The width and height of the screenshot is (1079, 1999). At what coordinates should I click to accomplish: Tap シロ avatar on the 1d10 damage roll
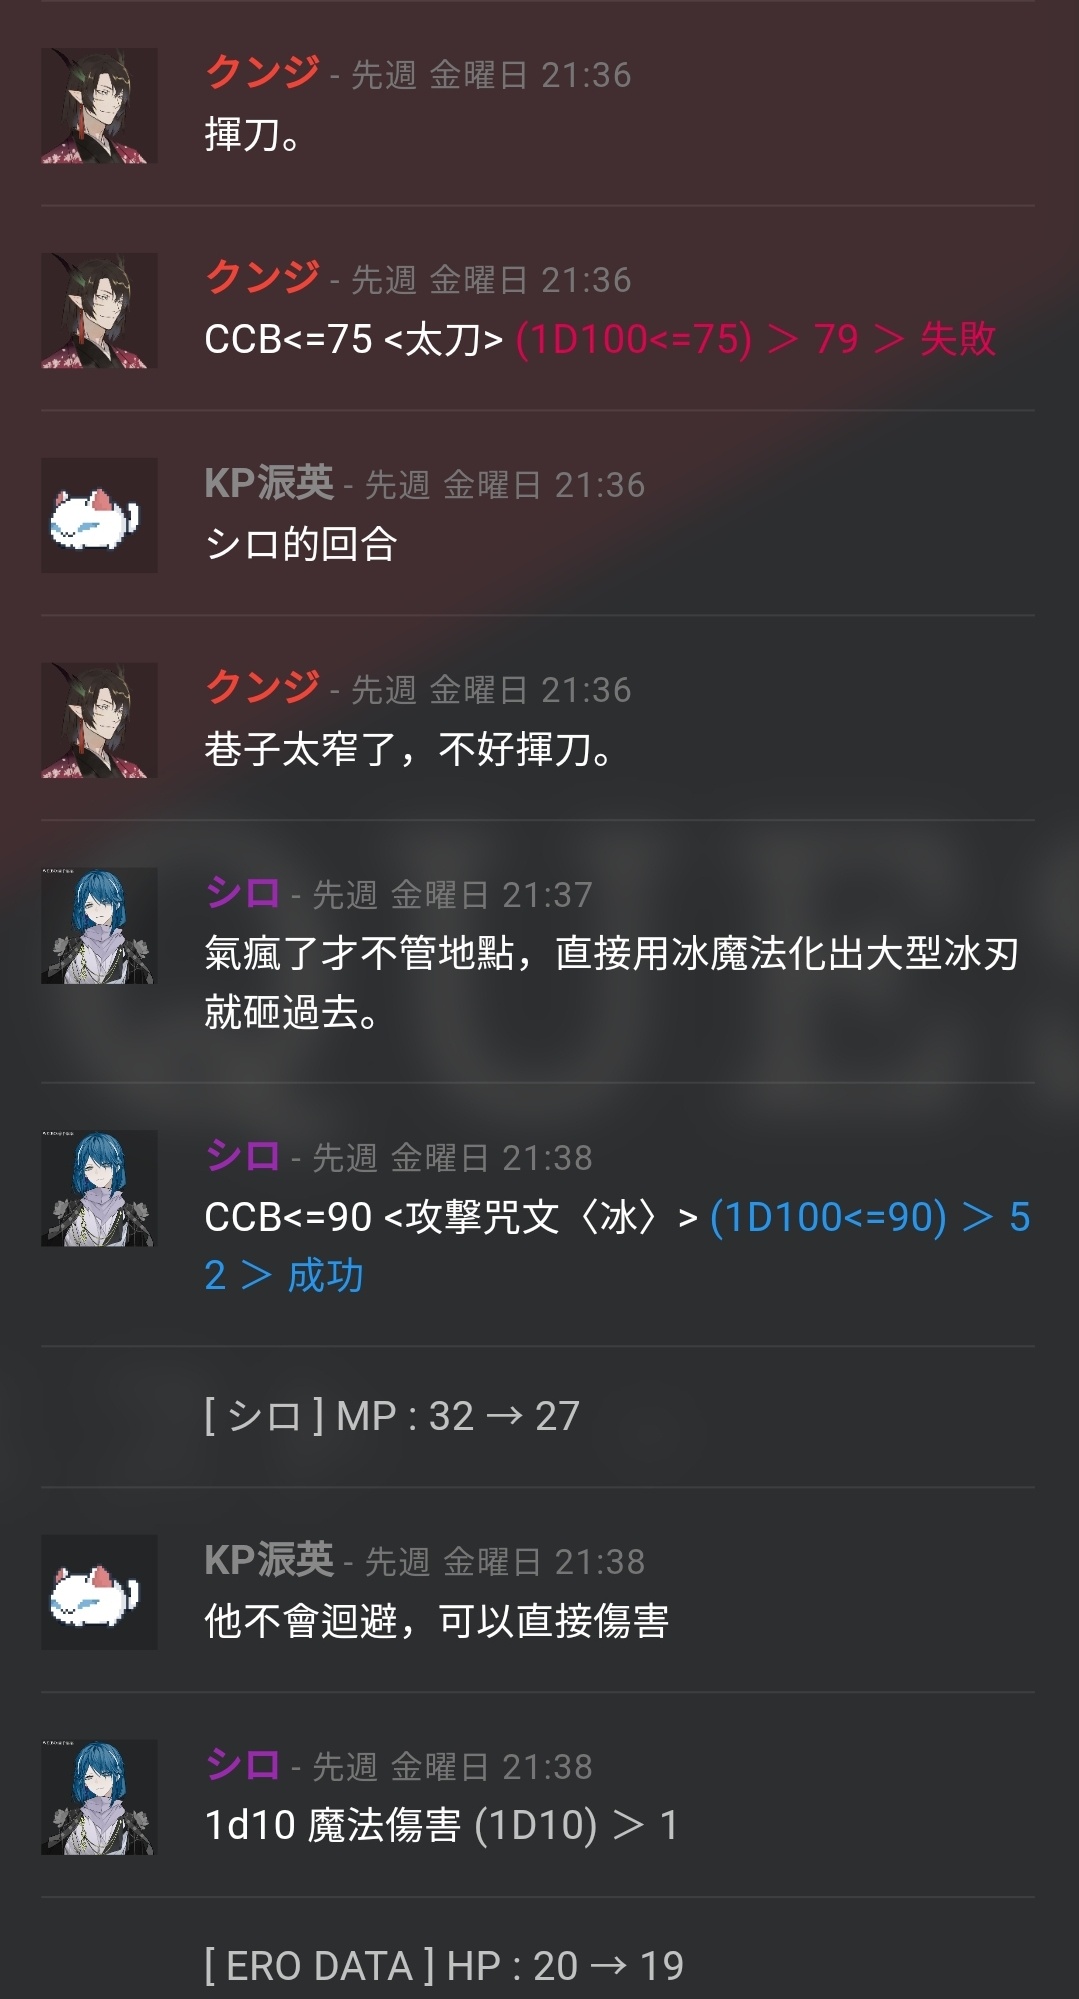coord(99,1798)
